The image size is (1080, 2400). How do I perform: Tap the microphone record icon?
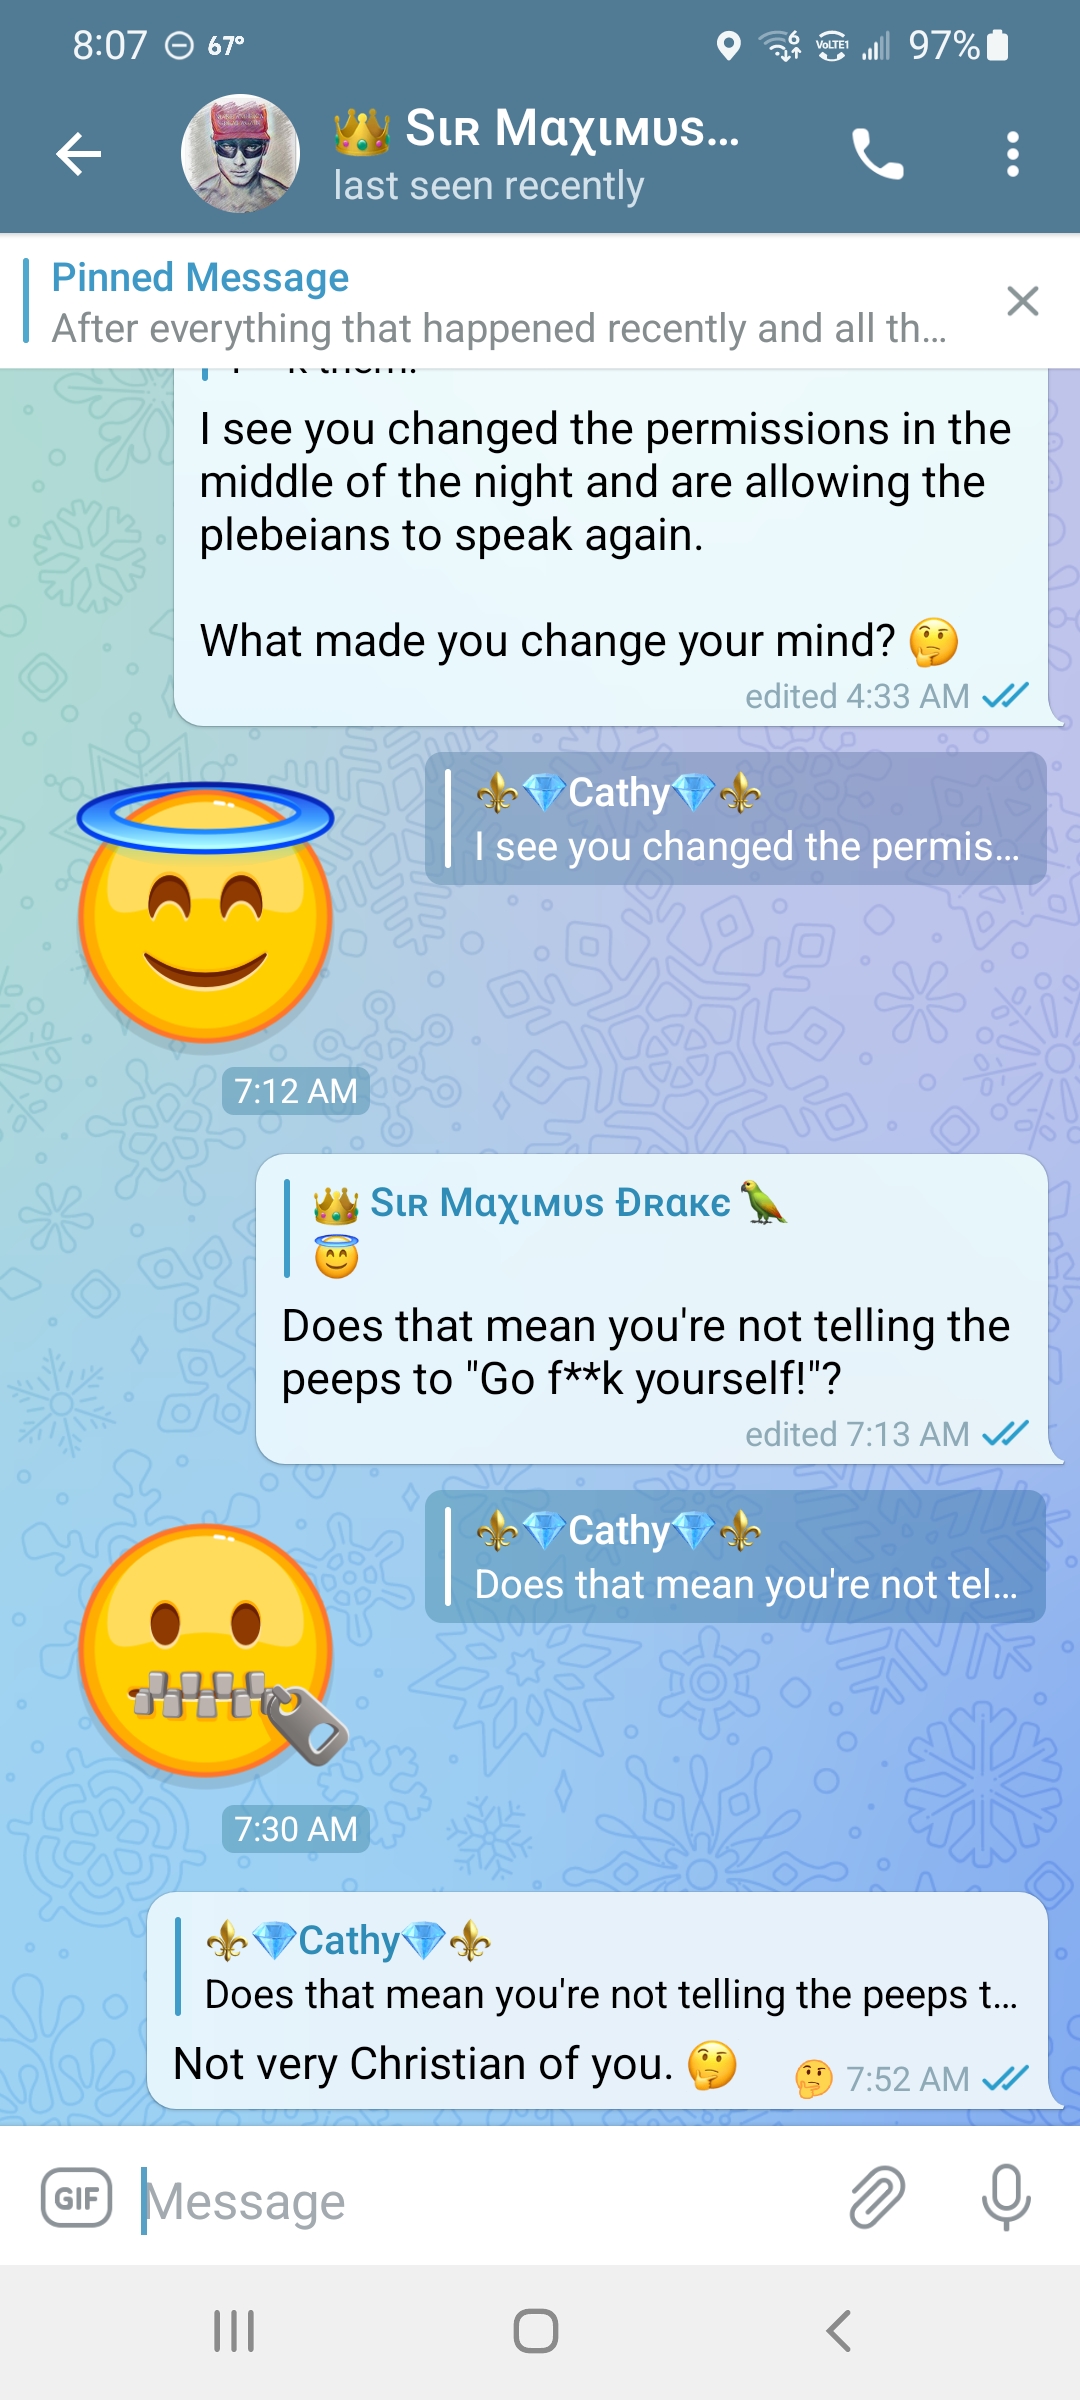1006,2197
